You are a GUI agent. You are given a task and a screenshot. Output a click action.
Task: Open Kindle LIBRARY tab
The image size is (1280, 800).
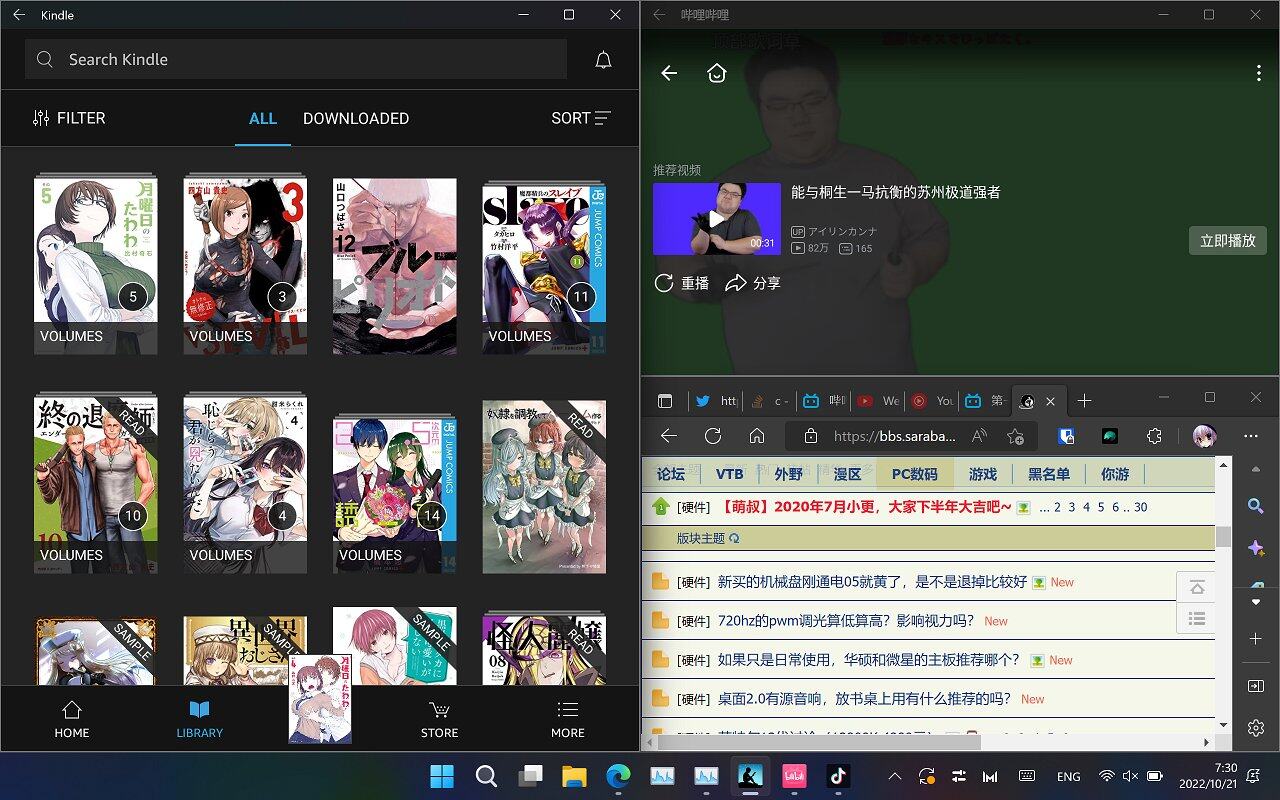click(x=200, y=719)
